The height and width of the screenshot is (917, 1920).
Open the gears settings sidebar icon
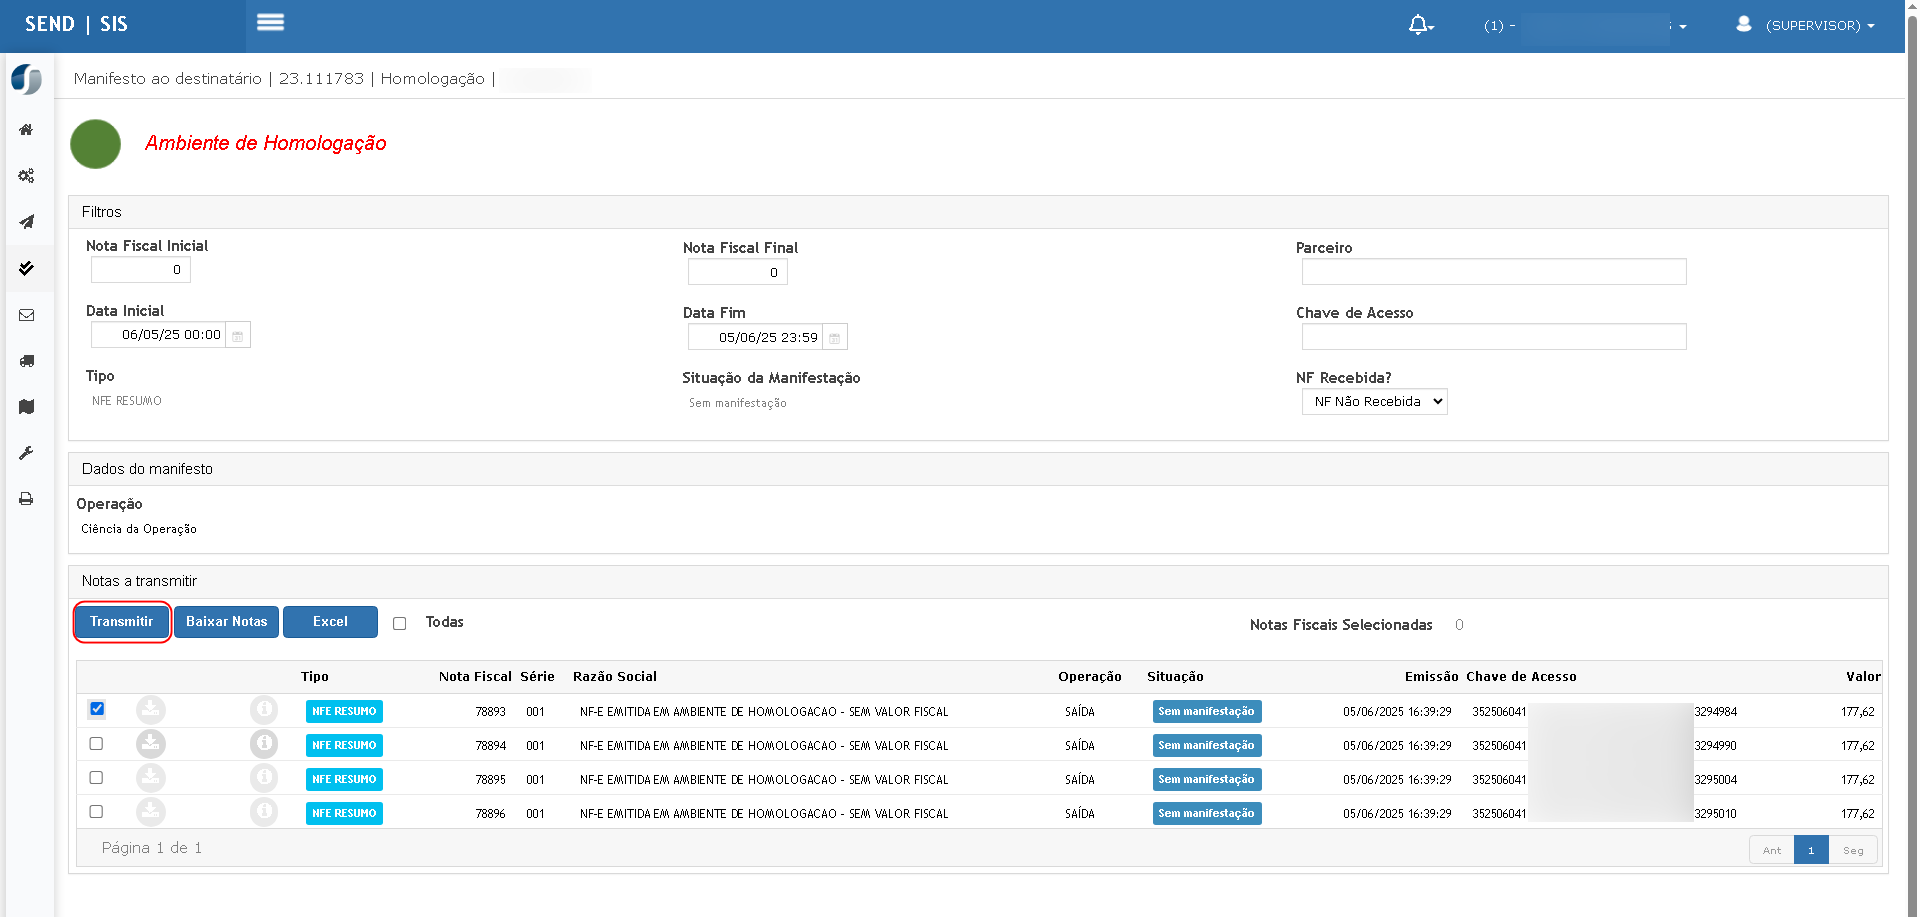(26, 176)
